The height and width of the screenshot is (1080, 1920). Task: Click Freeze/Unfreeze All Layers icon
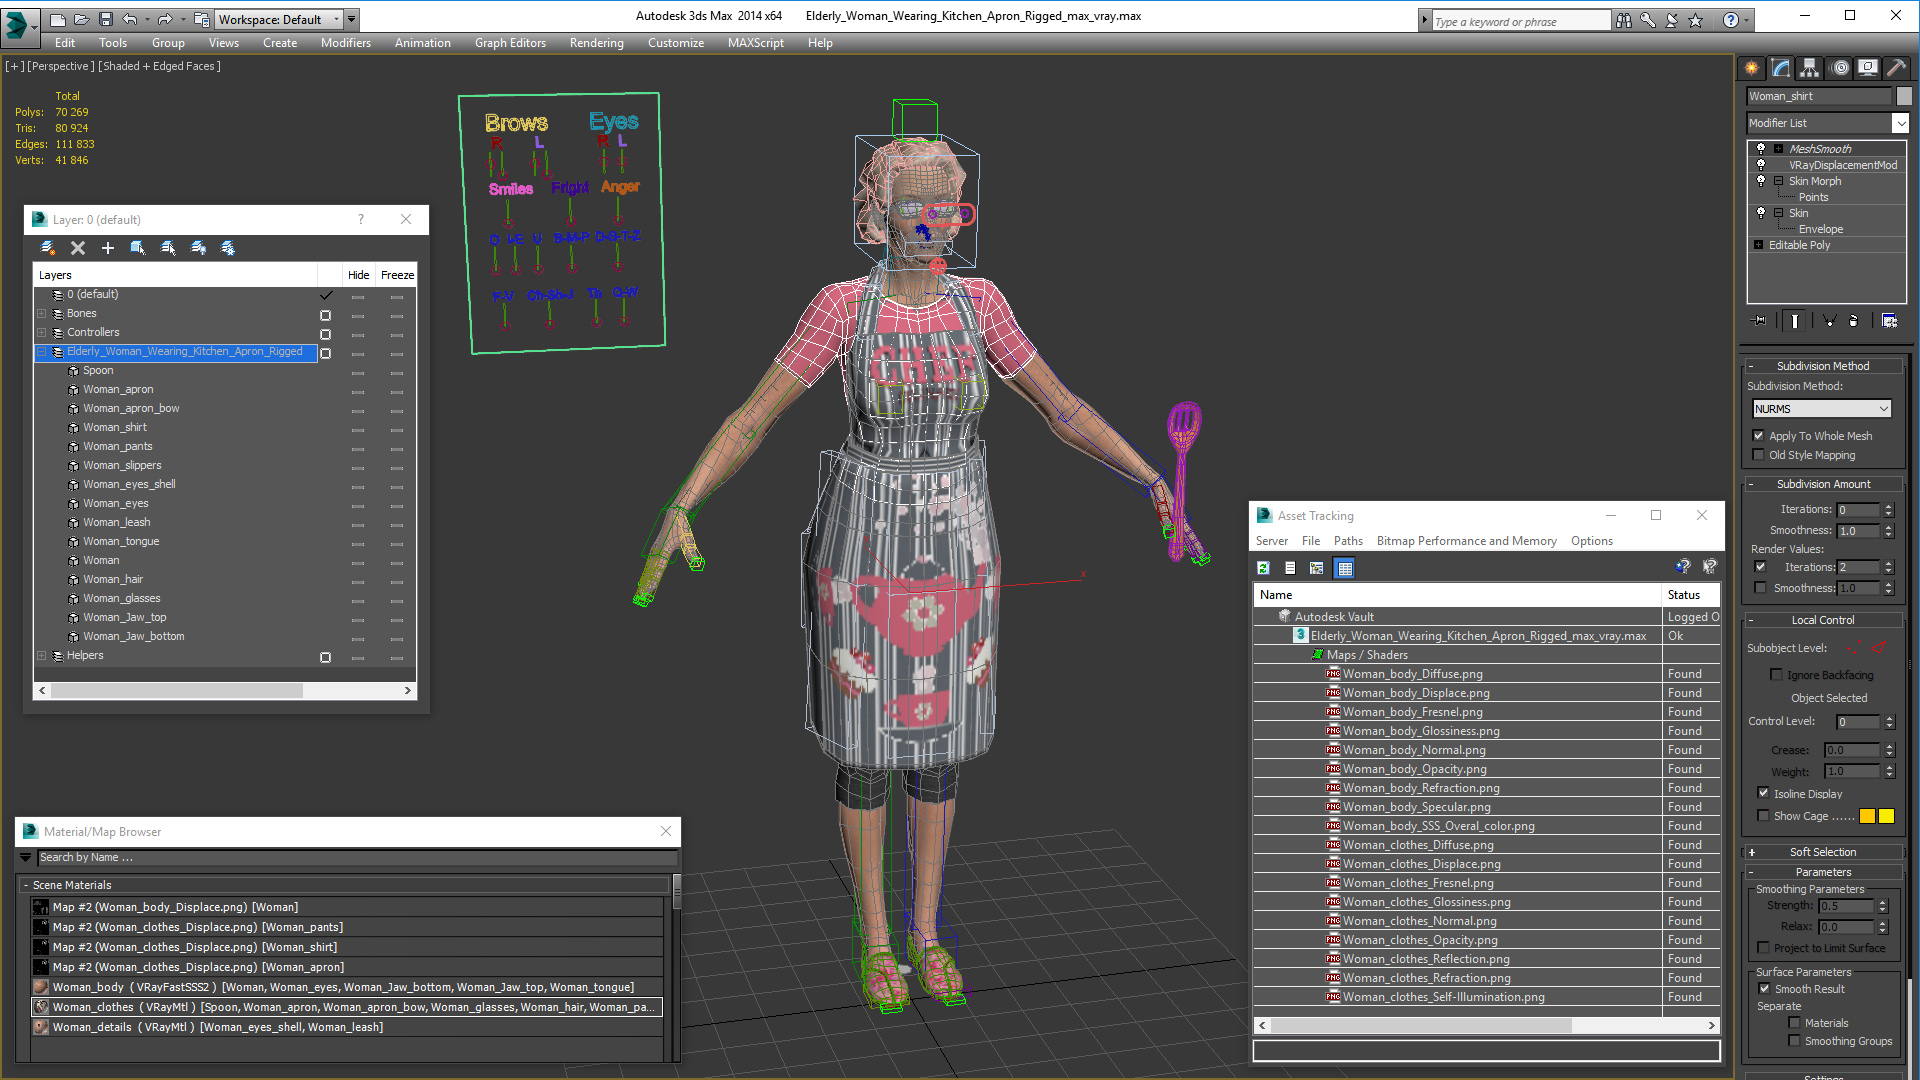pyautogui.click(x=228, y=248)
